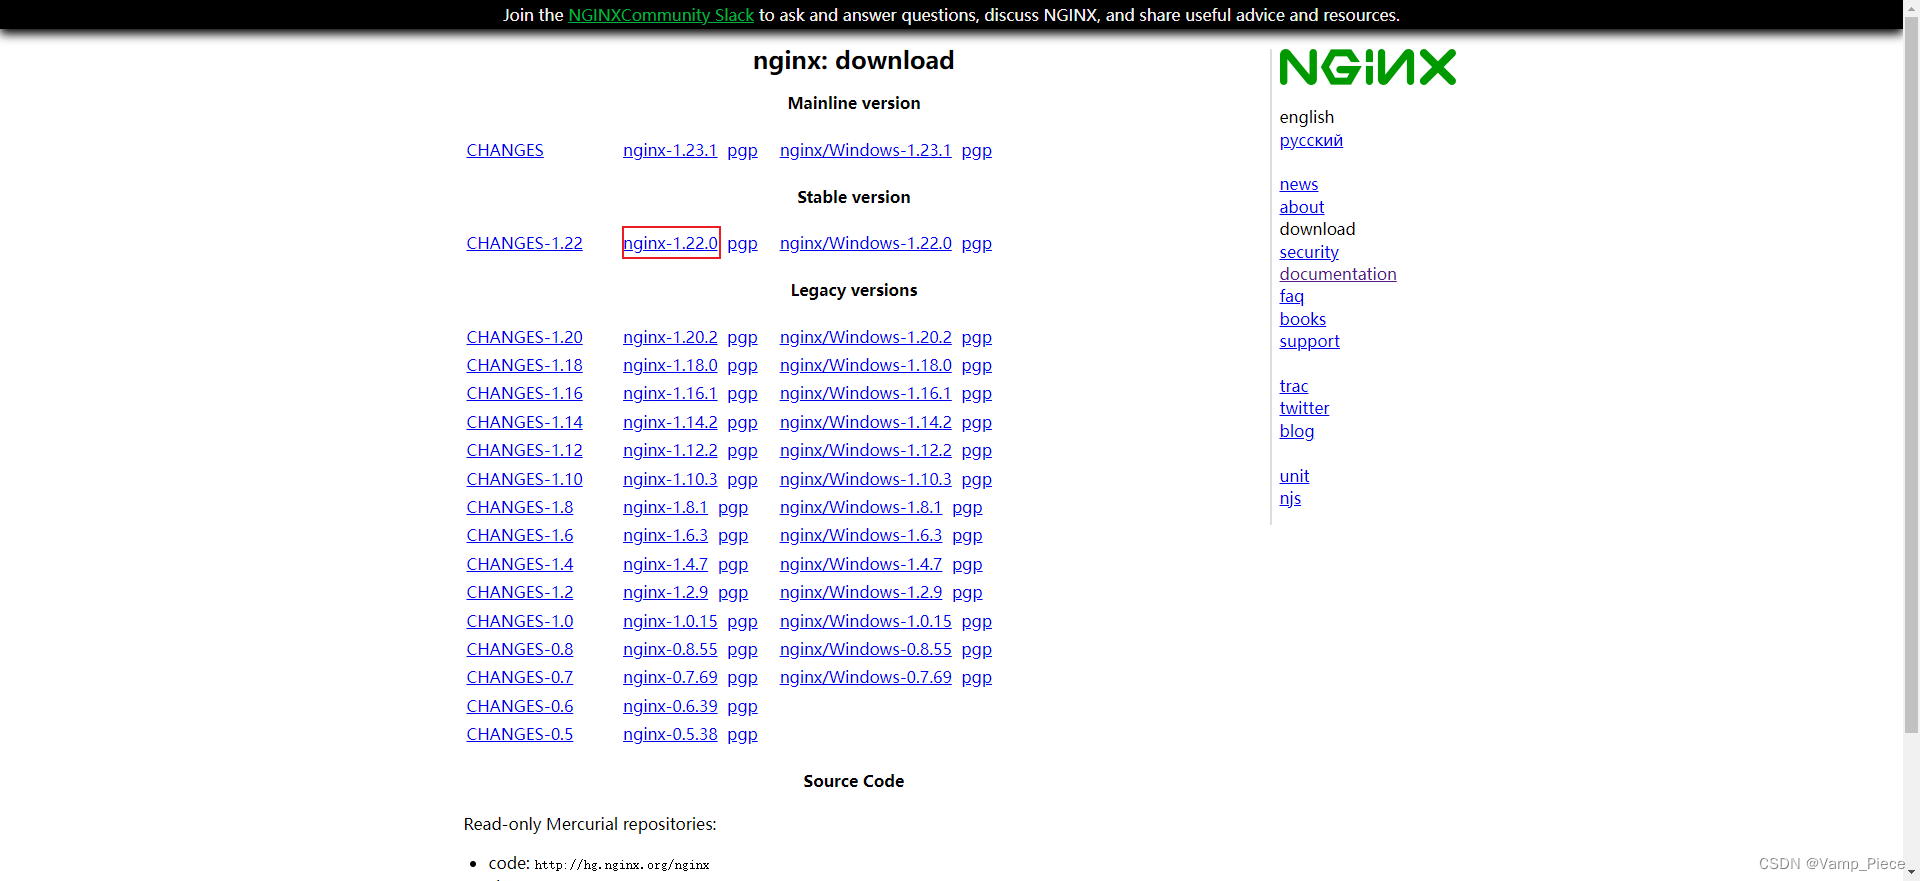Viewport: 1920px width, 881px height.
Task: Download nginx-0.8.55 source
Action: [x=670, y=649]
